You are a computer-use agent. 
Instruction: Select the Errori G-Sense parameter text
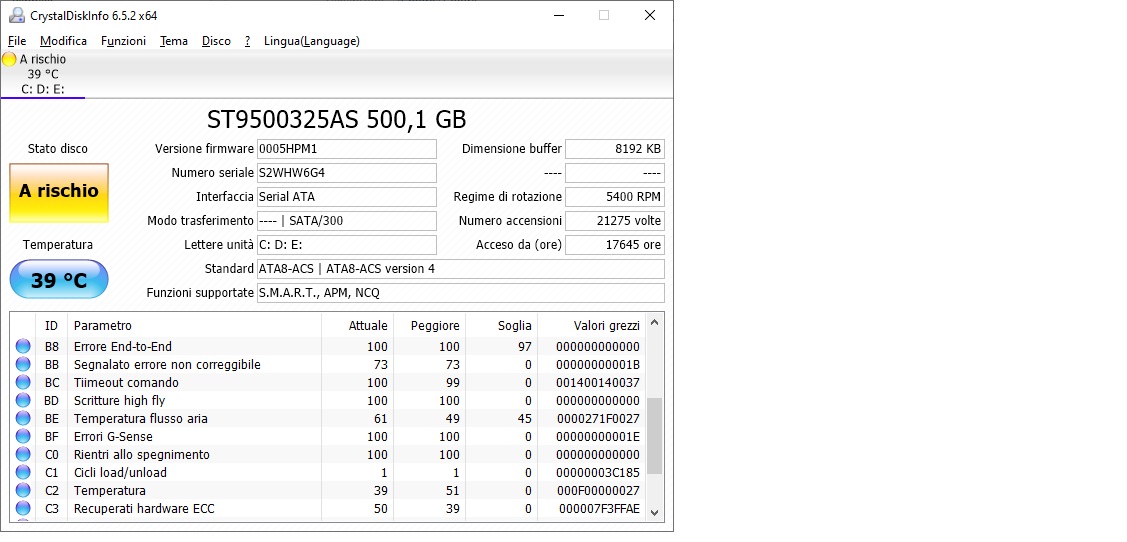click(113, 436)
